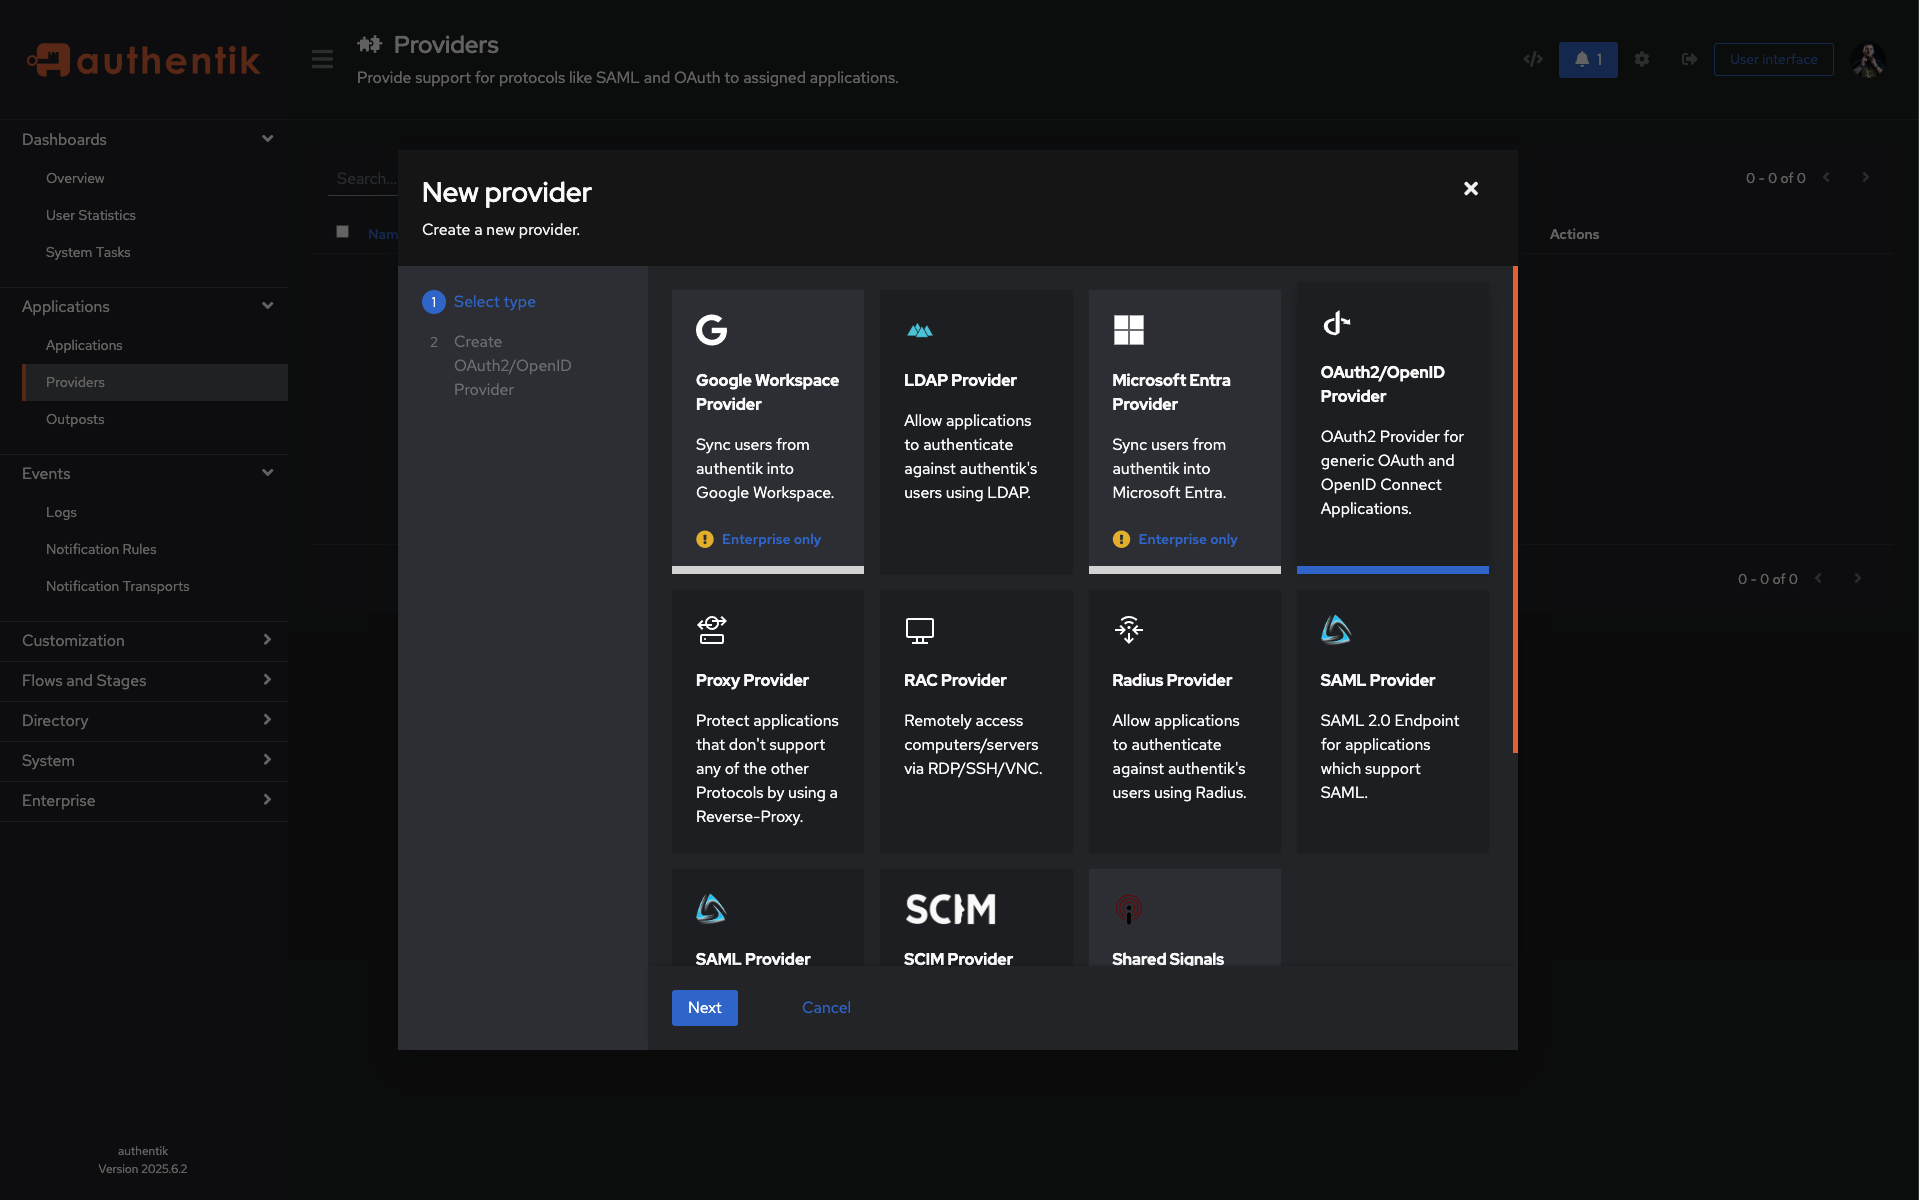Toggle the select-all checkbox in providers table

(342, 232)
